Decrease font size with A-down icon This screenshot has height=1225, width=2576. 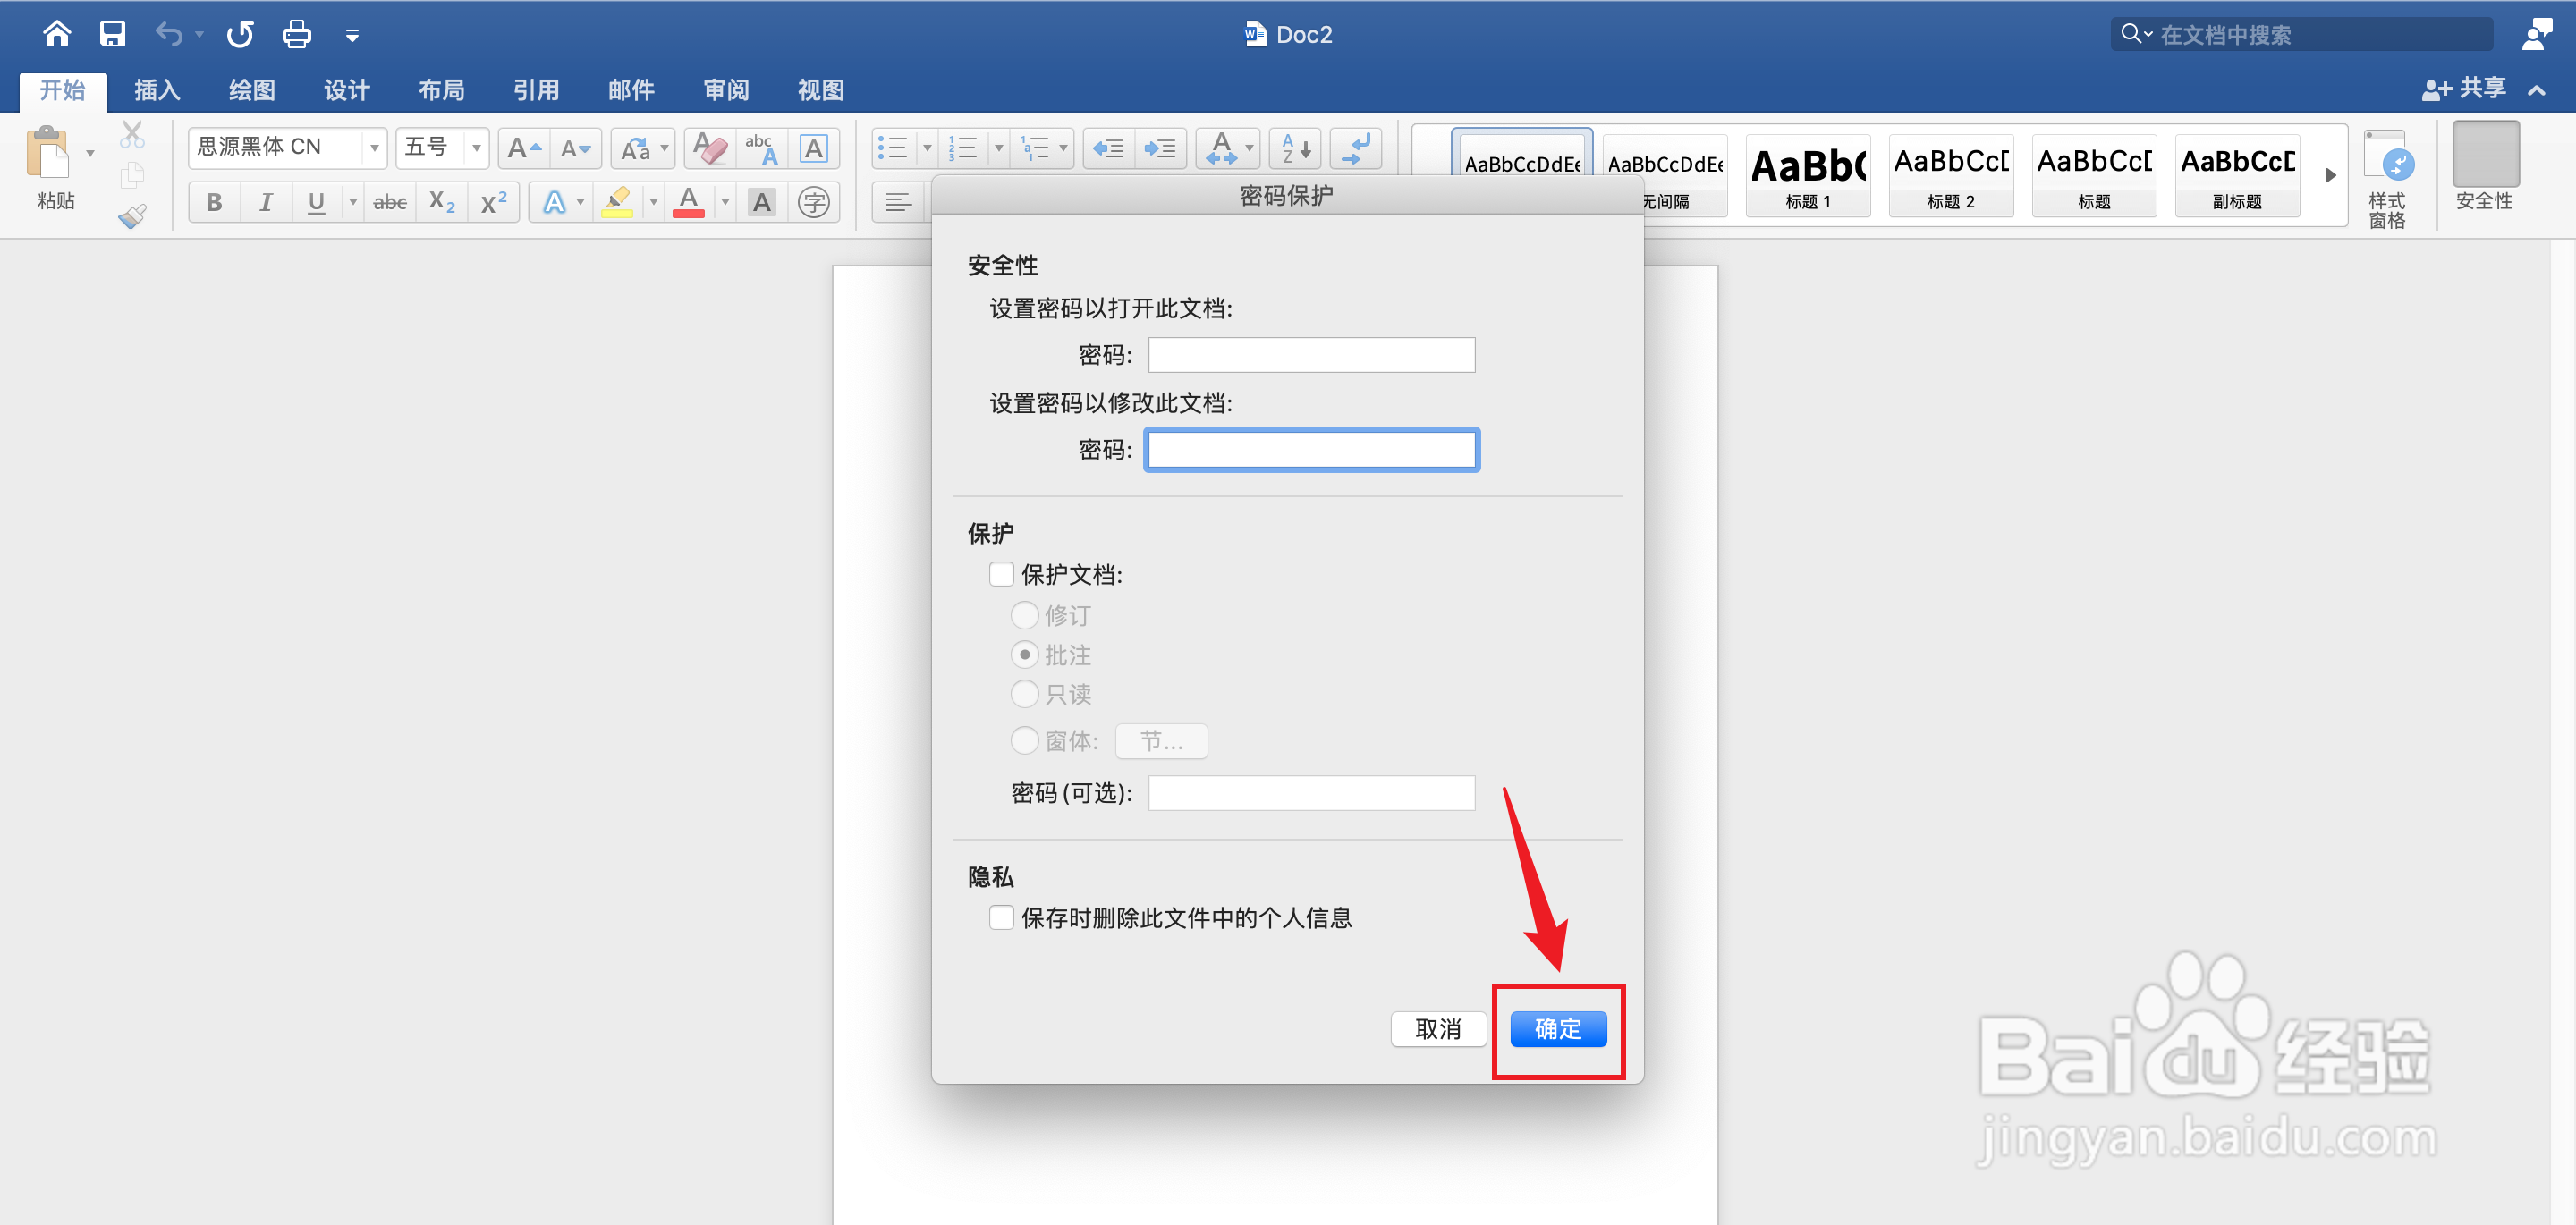pyautogui.click(x=576, y=149)
